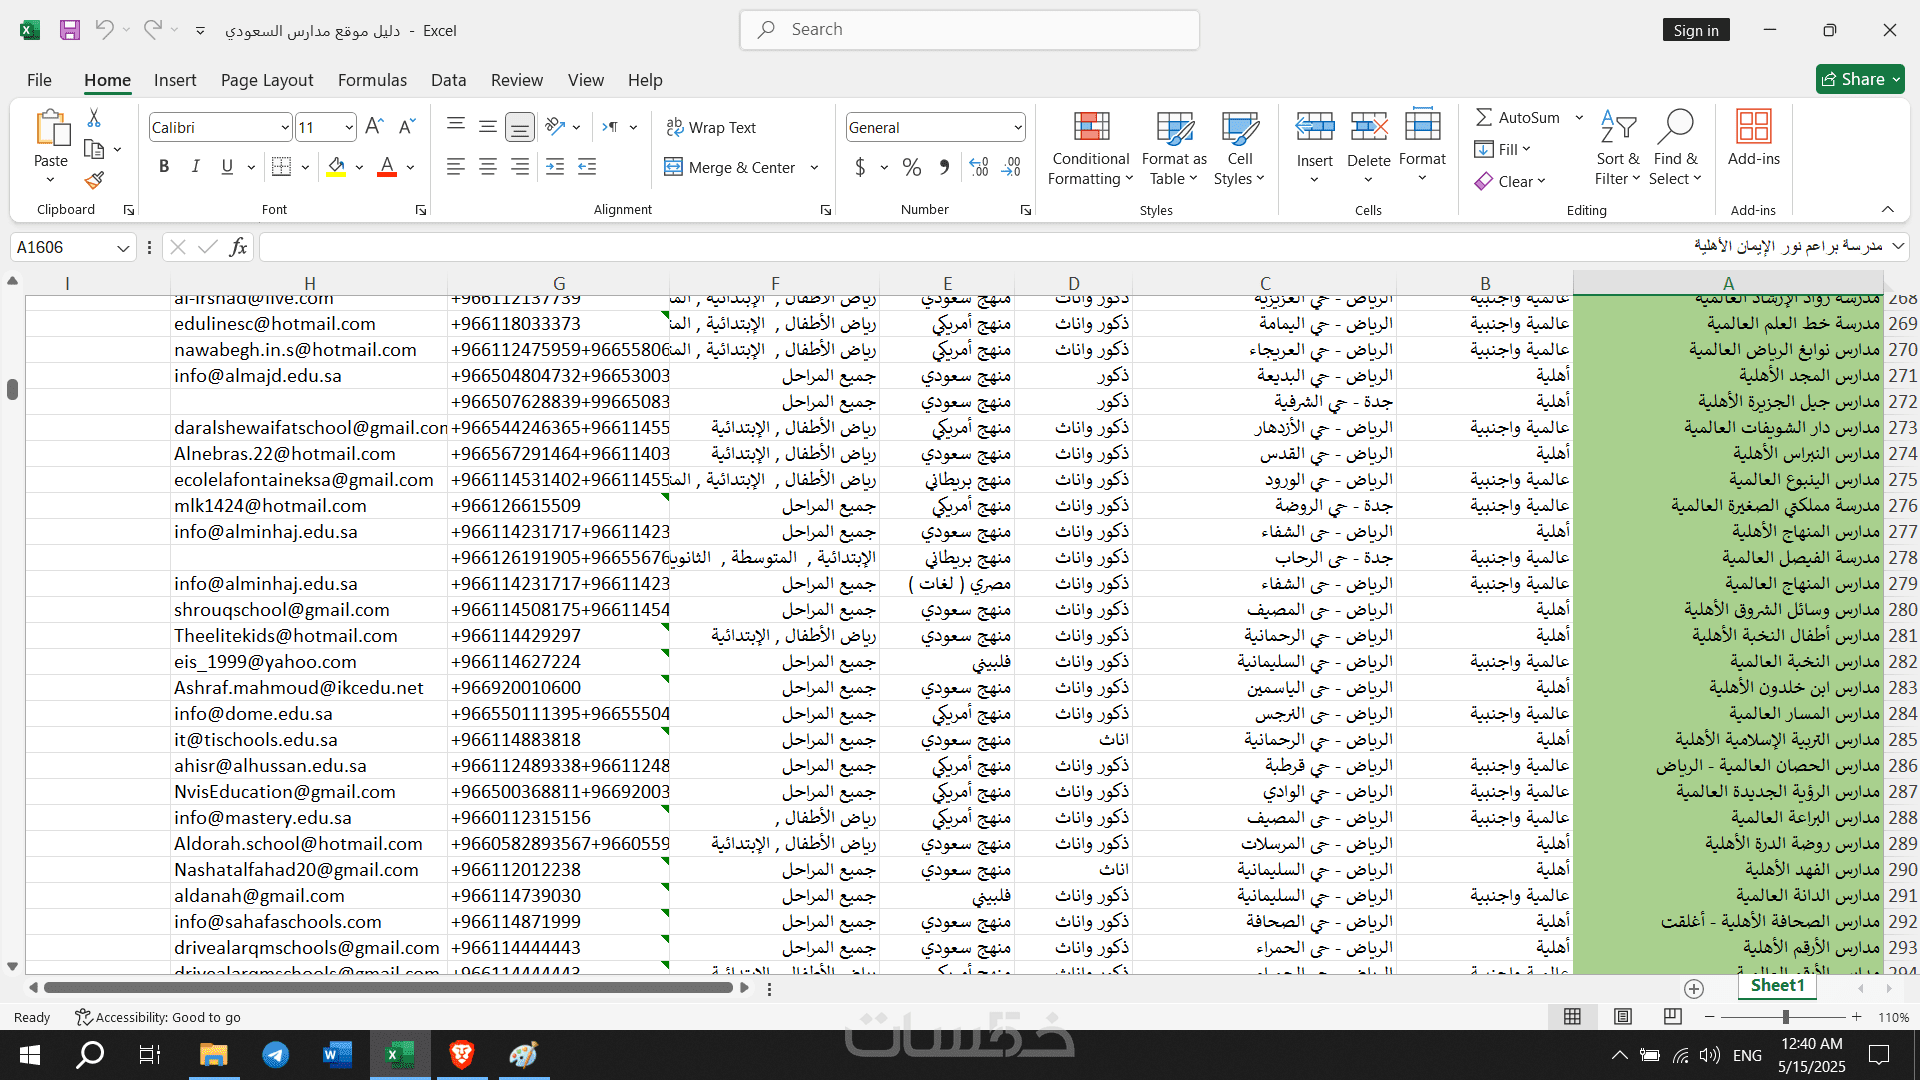1920x1080 pixels.
Task: Open the General number format dropdown
Action: pos(1018,127)
